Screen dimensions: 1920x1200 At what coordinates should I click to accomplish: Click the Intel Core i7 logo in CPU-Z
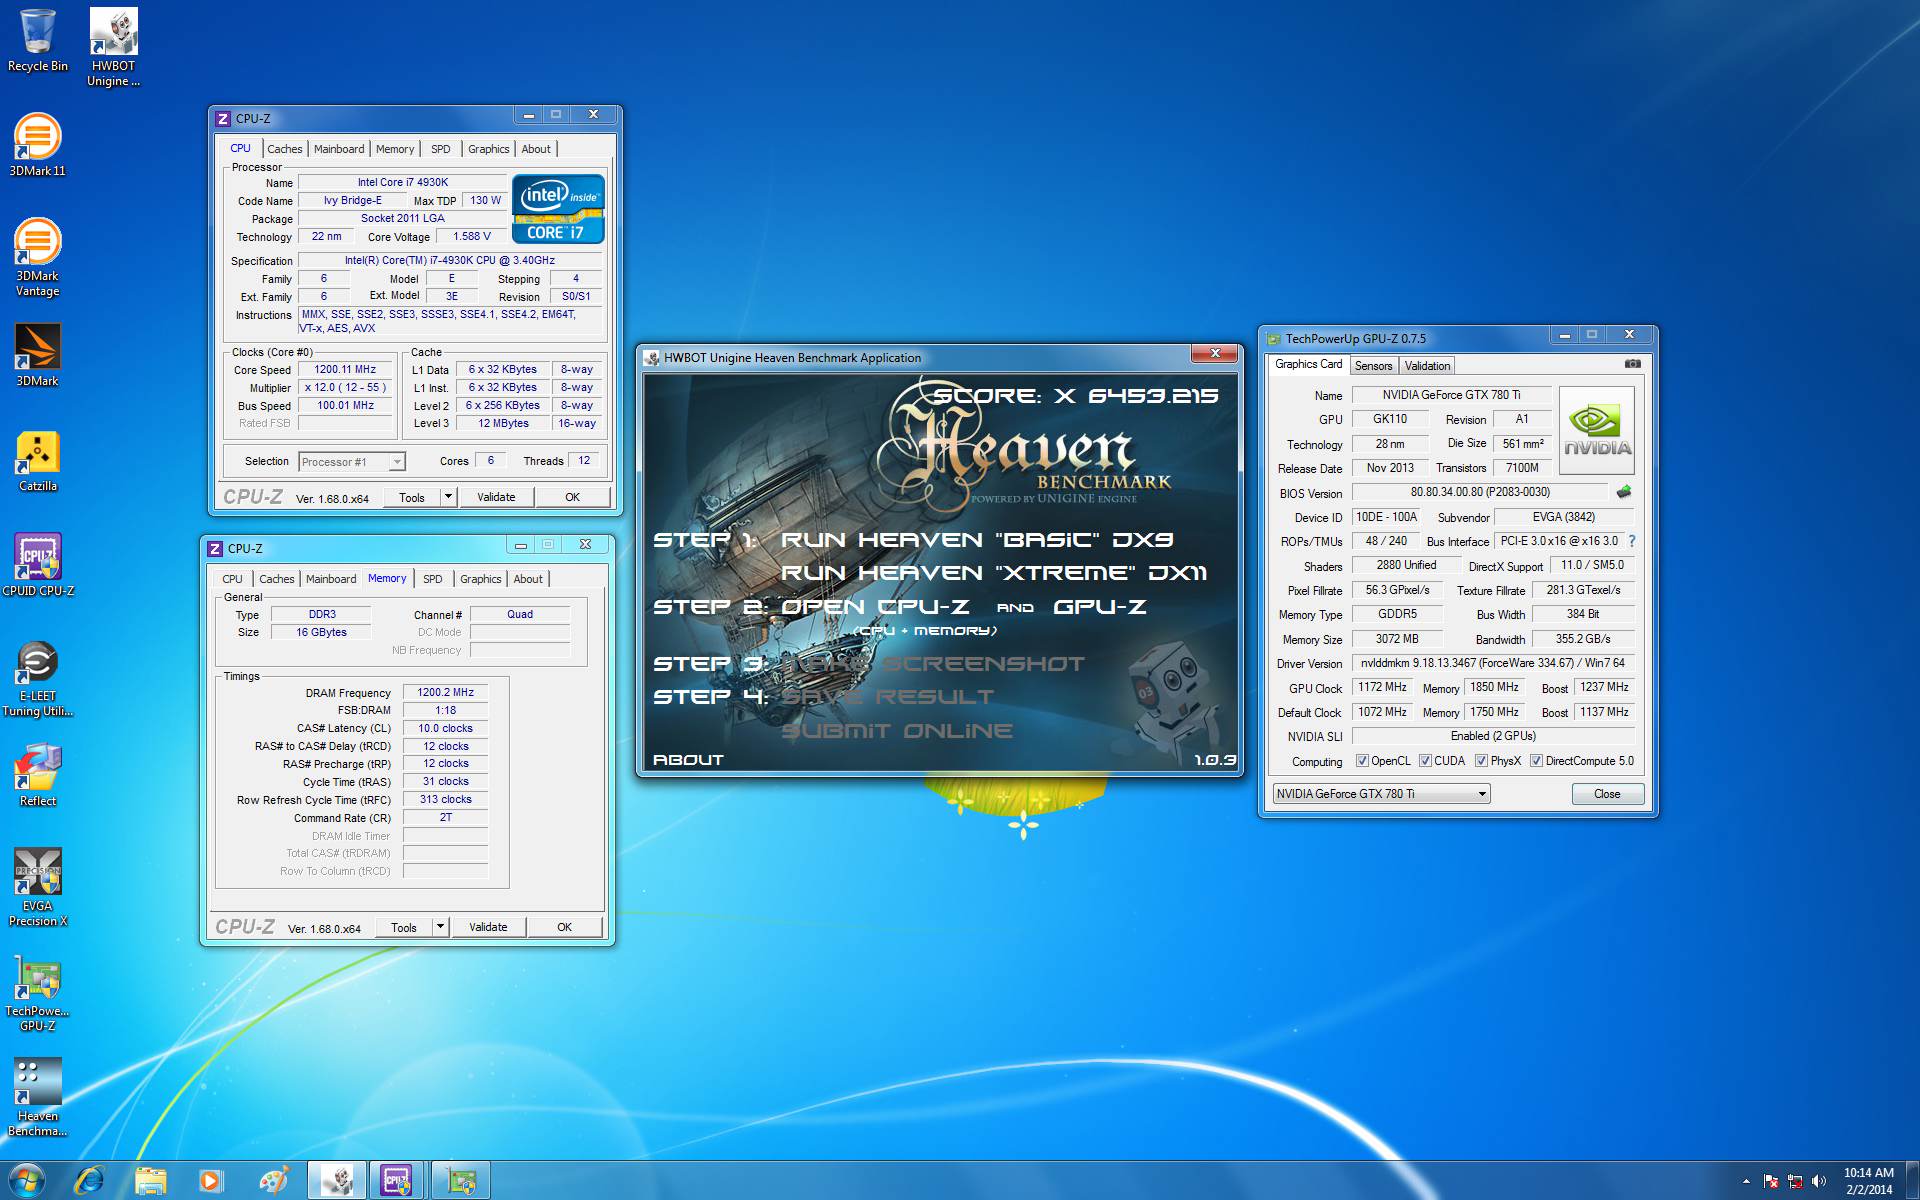(558, 209)
